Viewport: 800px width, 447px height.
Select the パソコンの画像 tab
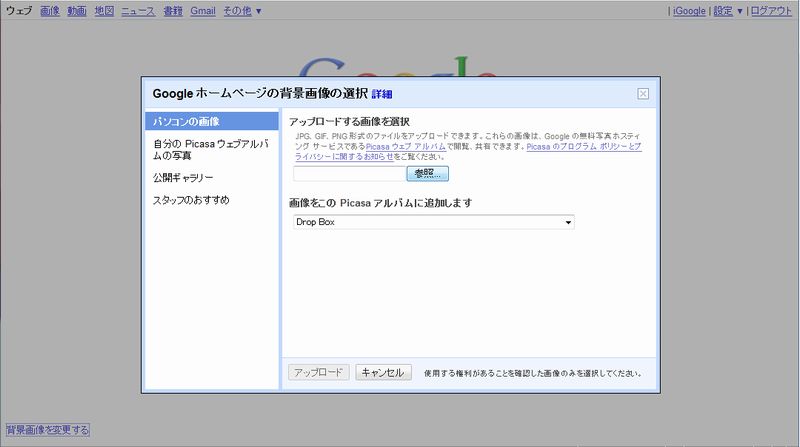tap(212, 121)
